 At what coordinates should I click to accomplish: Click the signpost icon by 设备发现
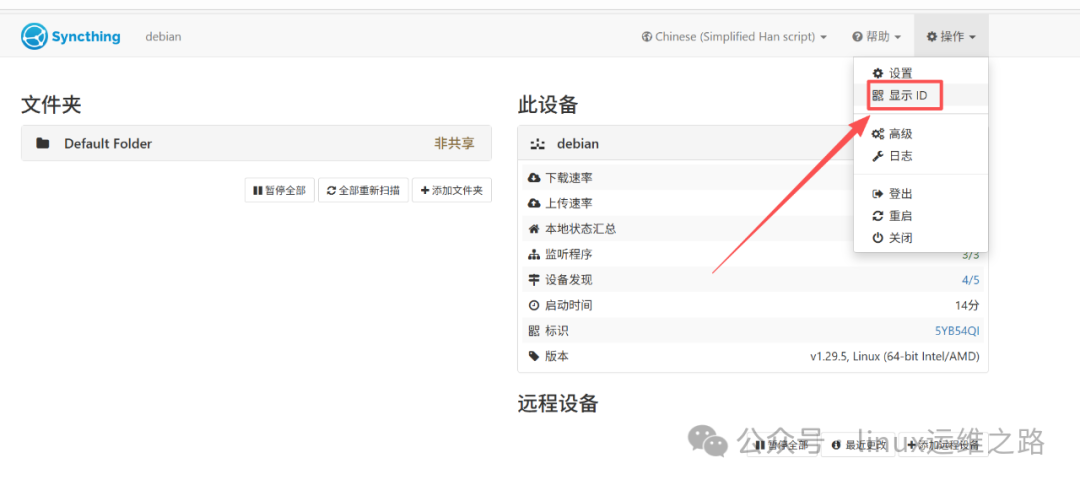534,280
